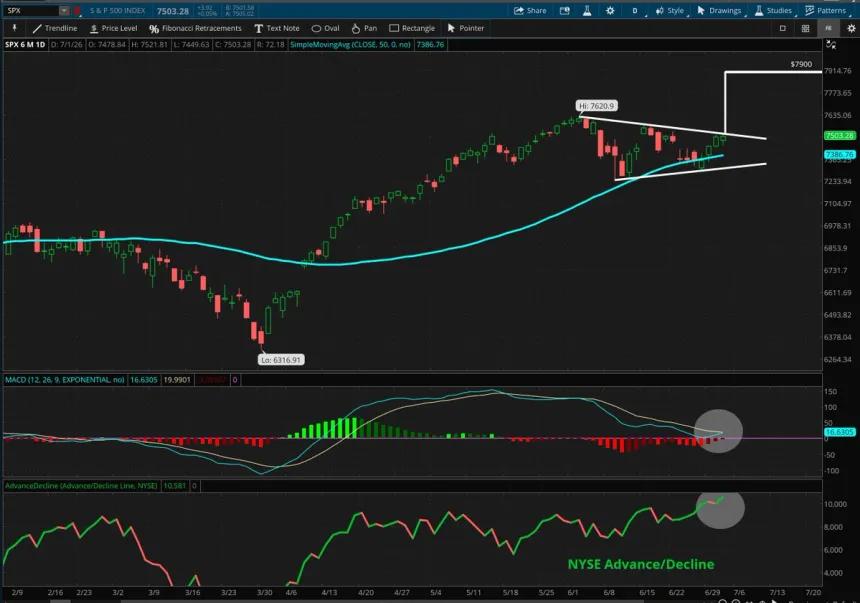The width and height of the screenshot is (860, 603).
Task: Click the flask icon beside the gear
Action: point(587,10)
